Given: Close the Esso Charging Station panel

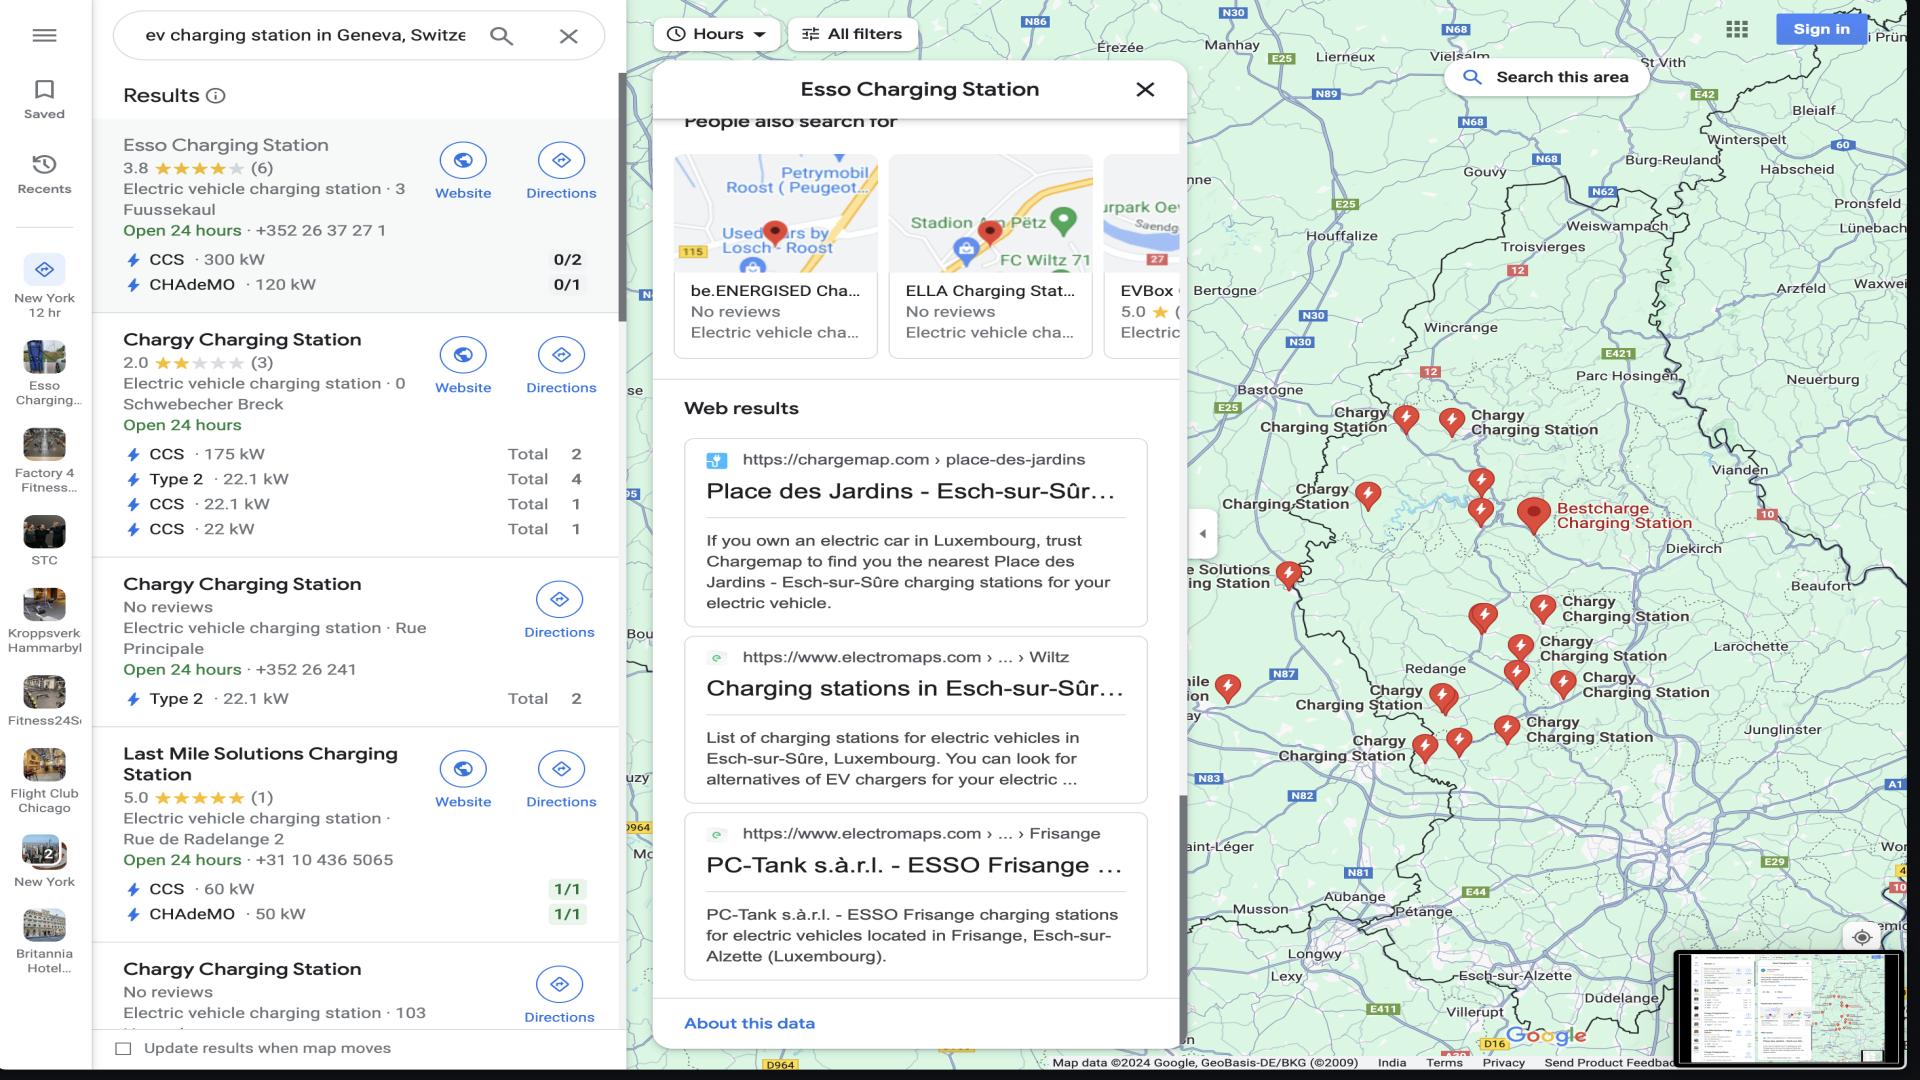Looking at the screenshot, I should tap(1145, 90).
